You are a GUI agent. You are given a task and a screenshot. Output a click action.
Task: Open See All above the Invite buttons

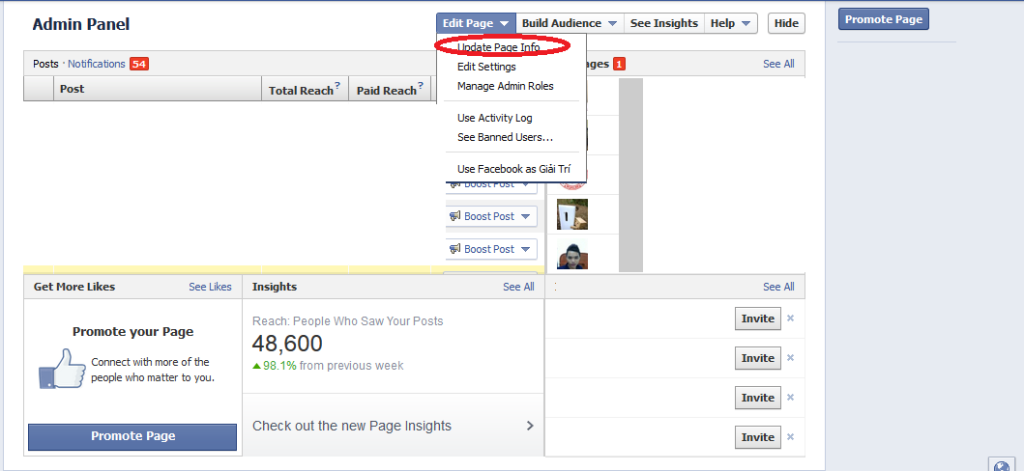(x=778, y=287)
